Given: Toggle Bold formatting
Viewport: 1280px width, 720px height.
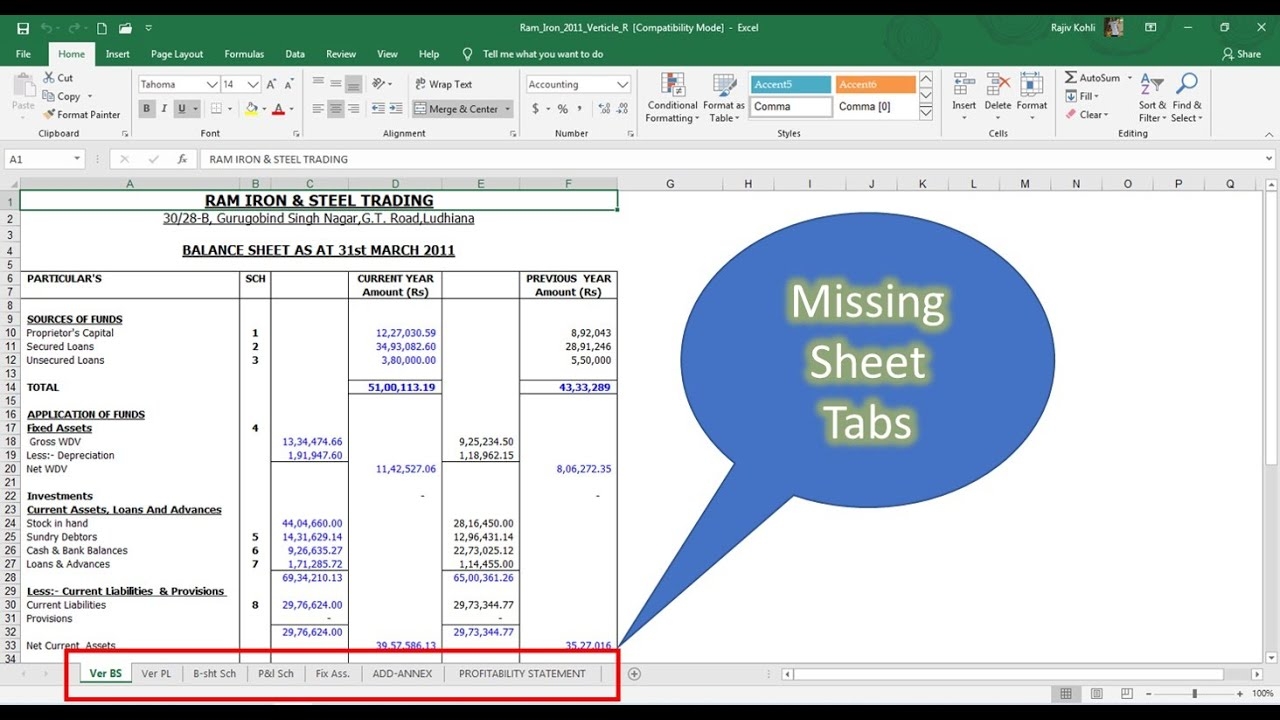Looking at the screenshot, I should pos(147,109).
